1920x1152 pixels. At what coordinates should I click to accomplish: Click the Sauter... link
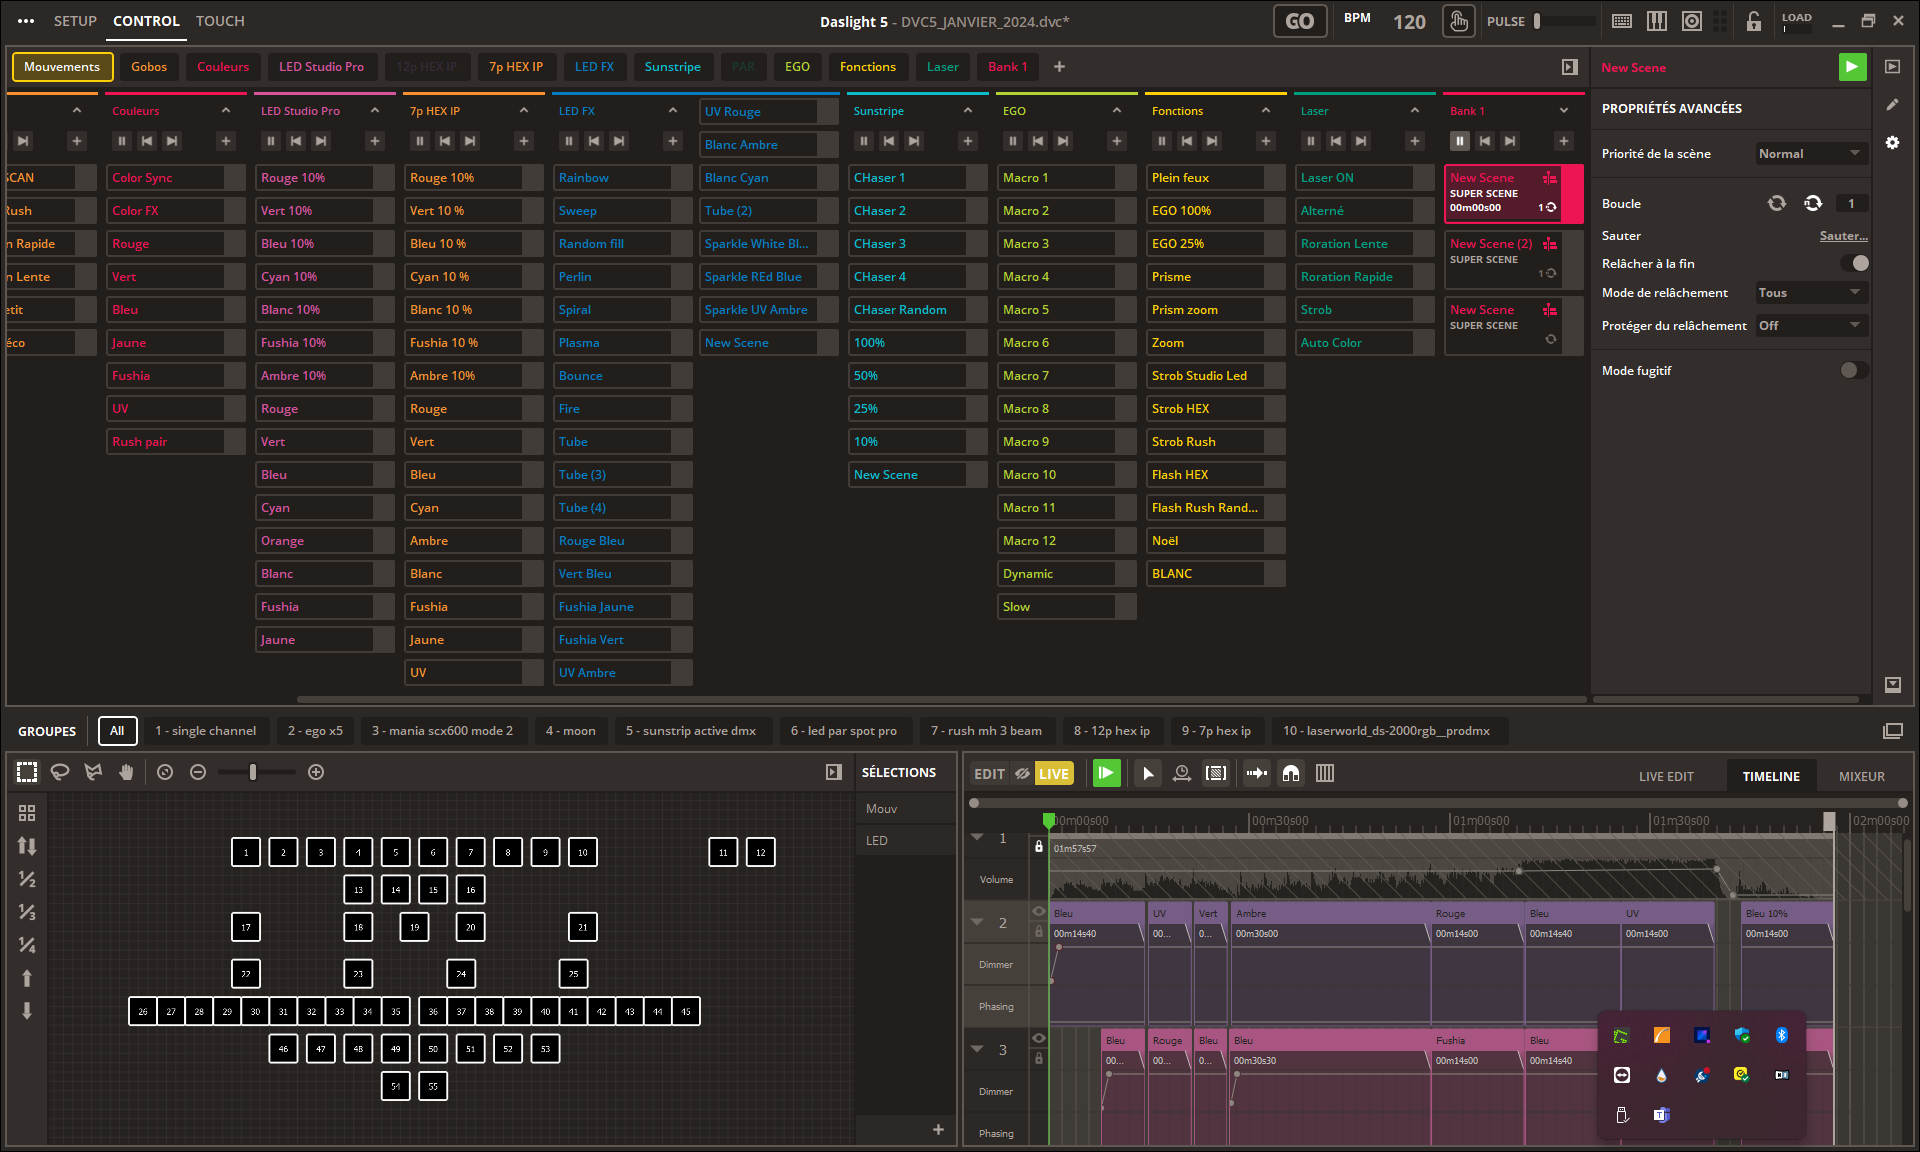coord(1843,236)
